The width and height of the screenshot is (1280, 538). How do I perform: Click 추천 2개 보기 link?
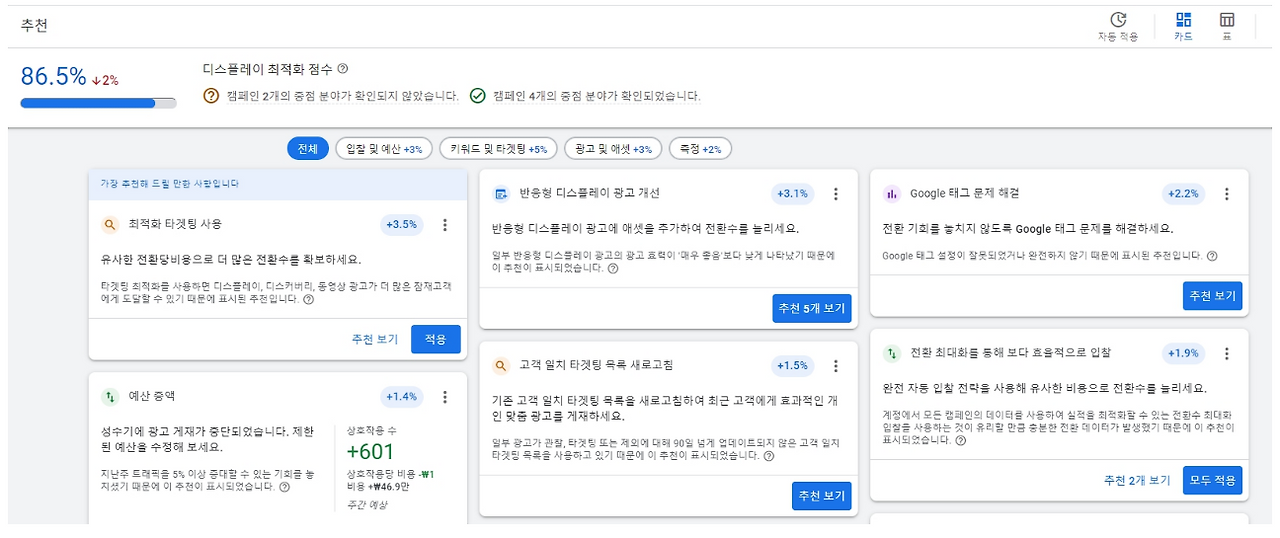click(x=1137, y=480)
